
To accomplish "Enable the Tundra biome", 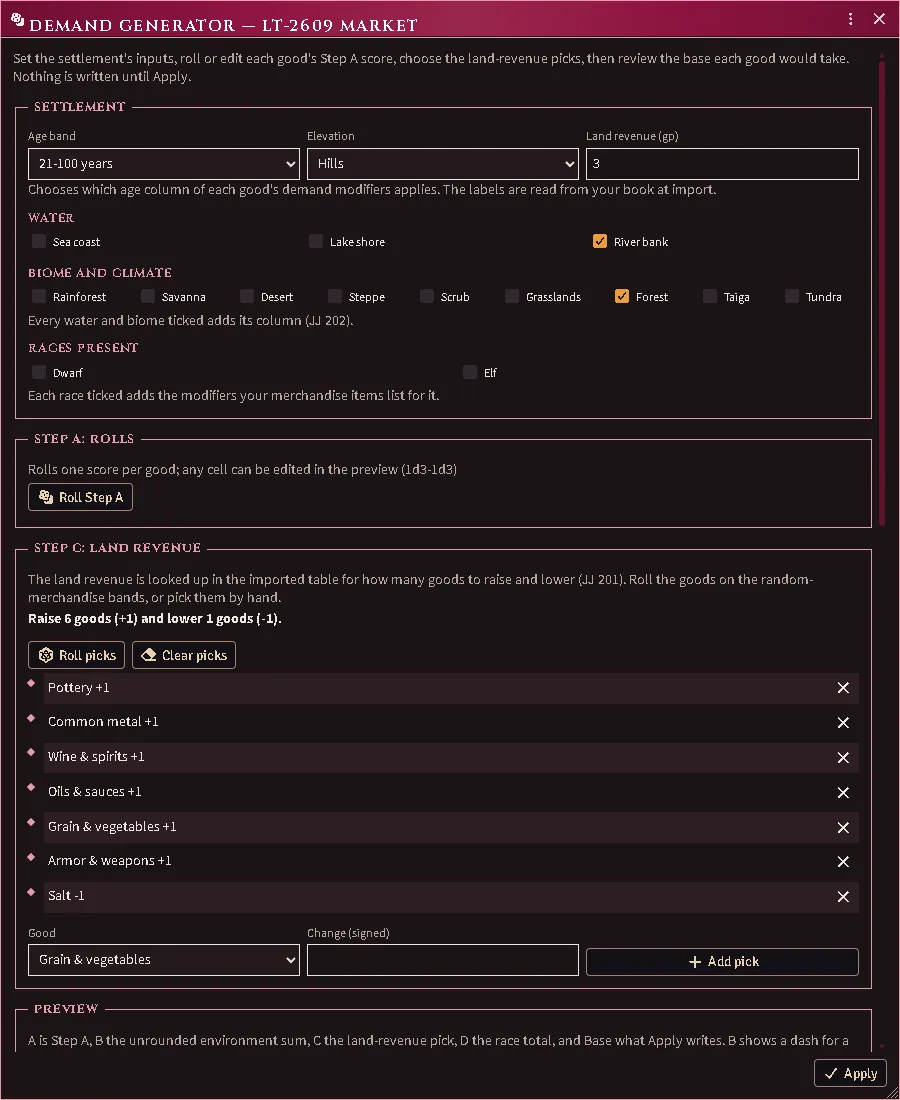I will pos(792,296).
